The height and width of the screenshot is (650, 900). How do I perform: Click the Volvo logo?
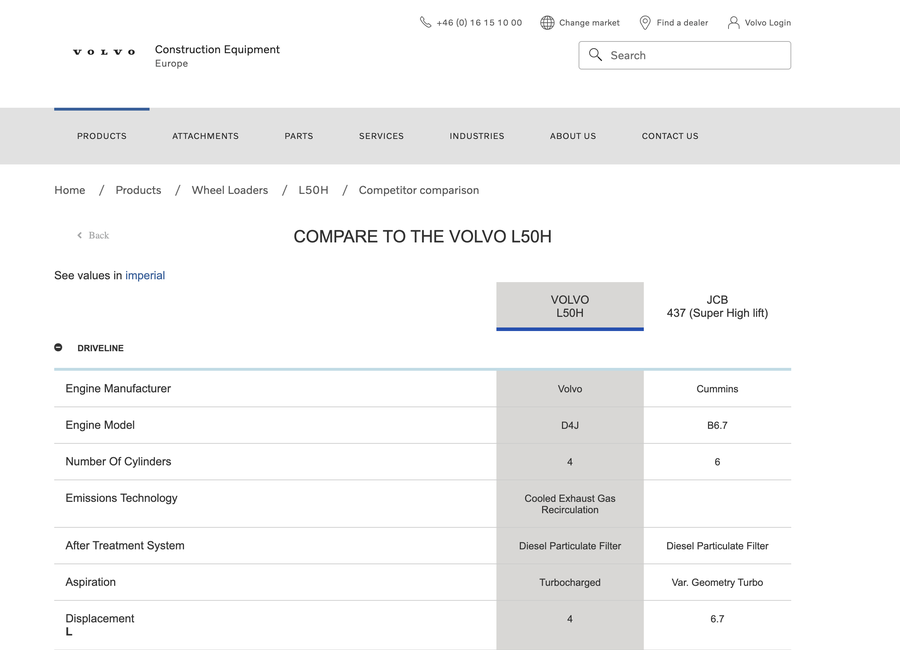click(104, 52)
